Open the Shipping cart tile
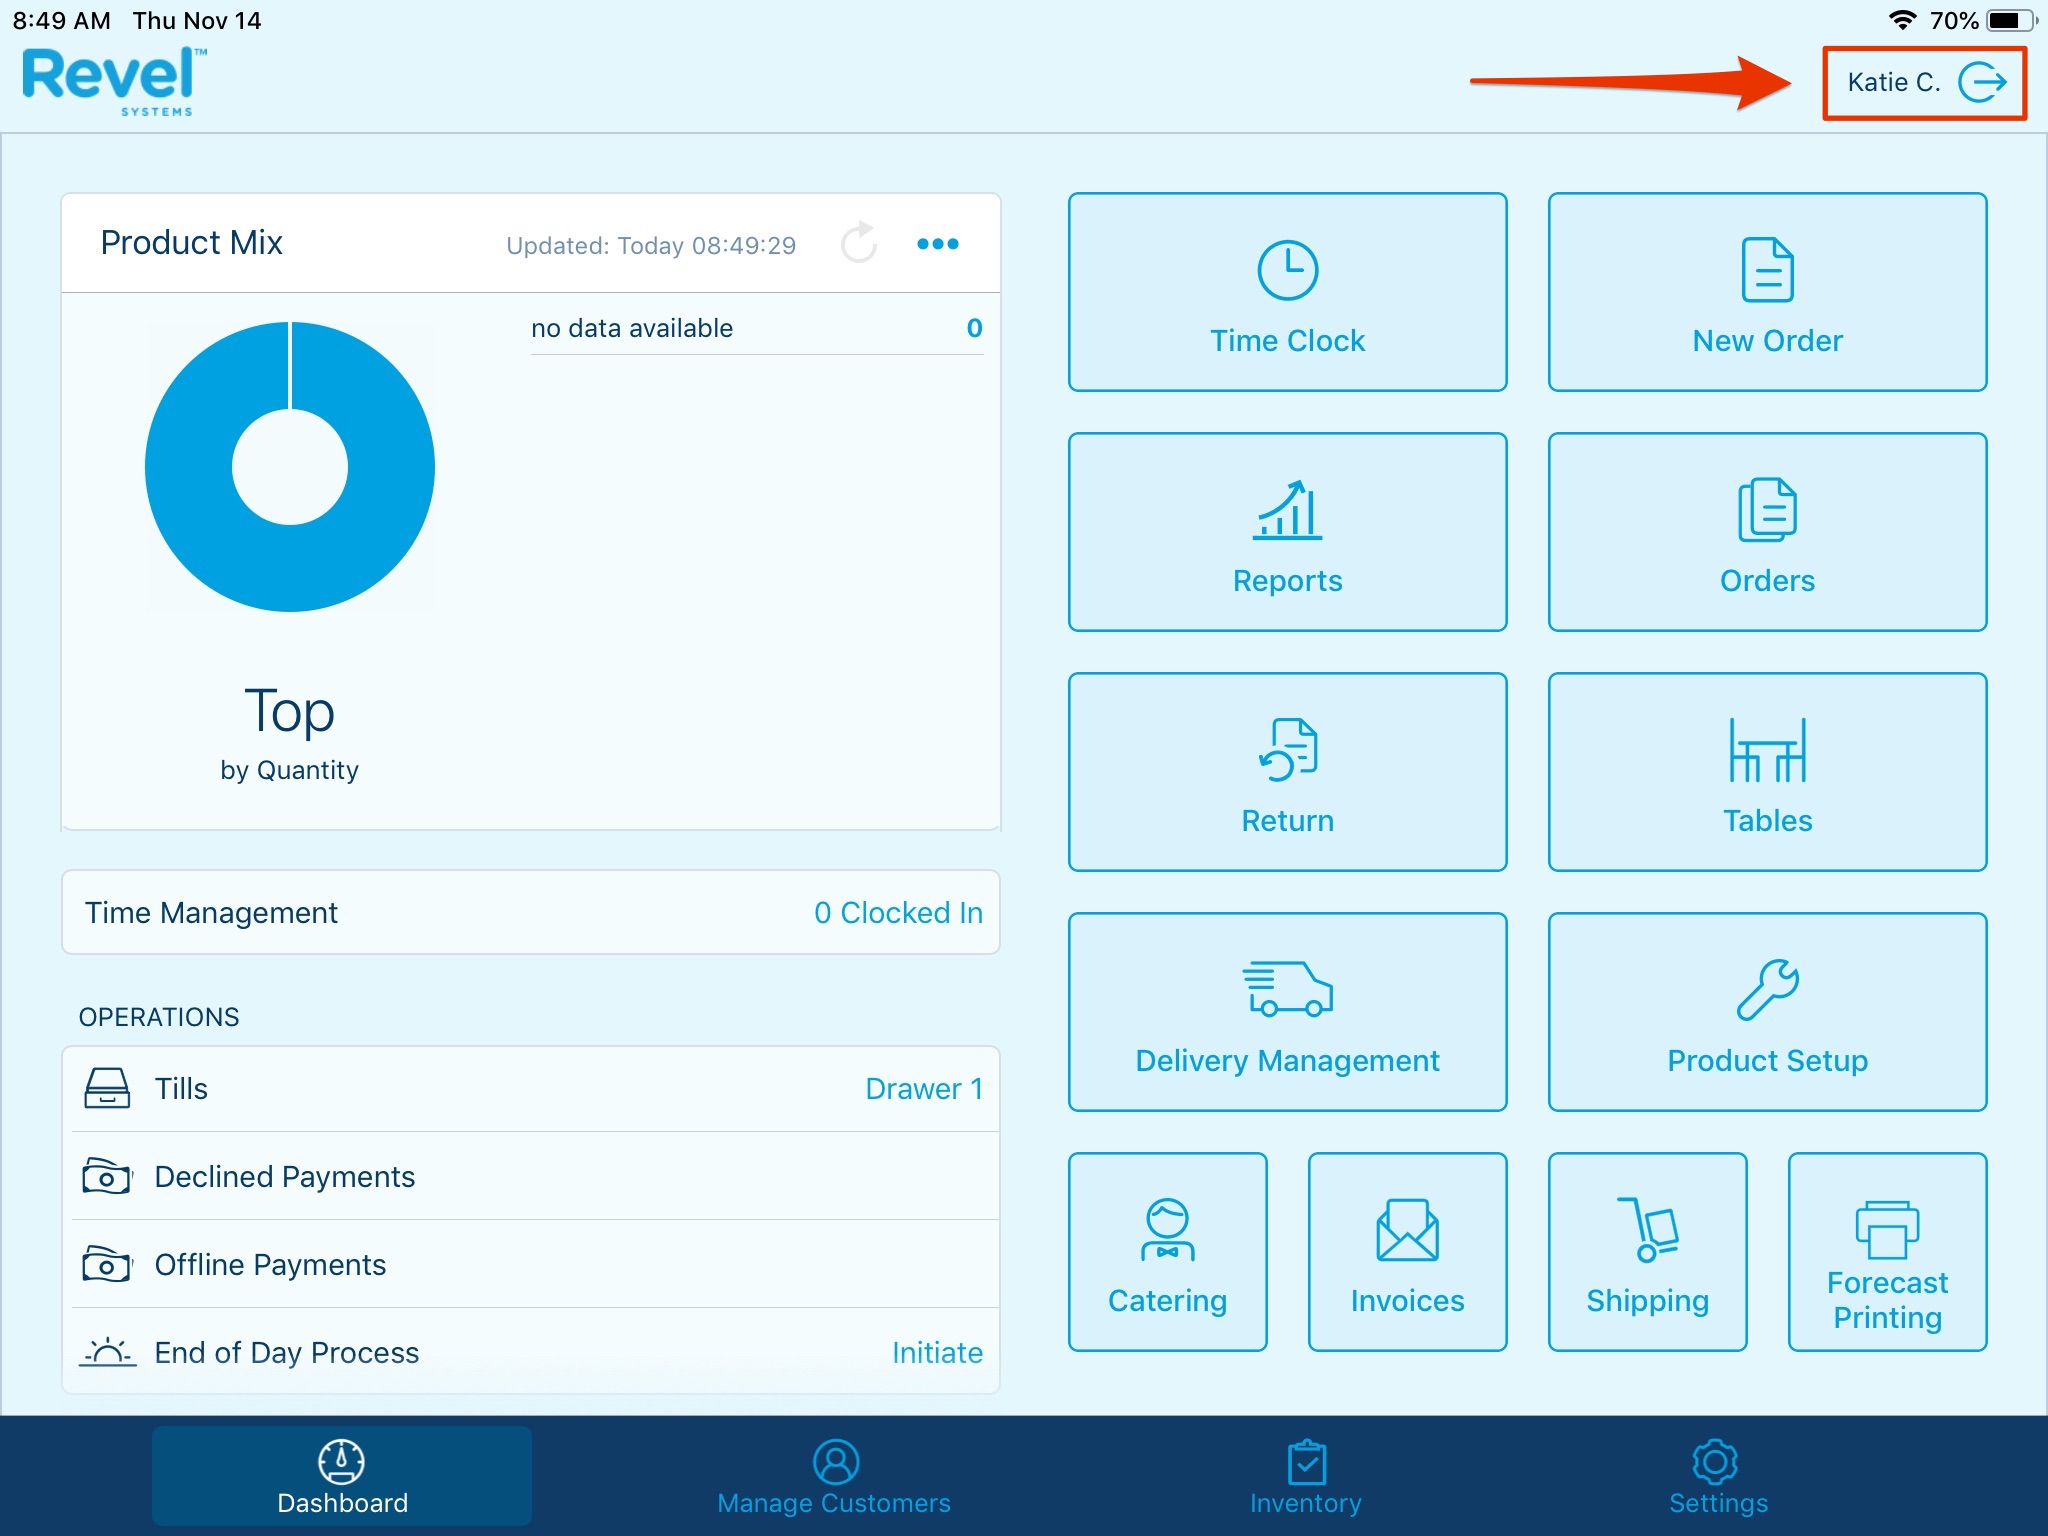Image resolution: width=2048 pixels, height=1536 pixels. point(1647,1252)
